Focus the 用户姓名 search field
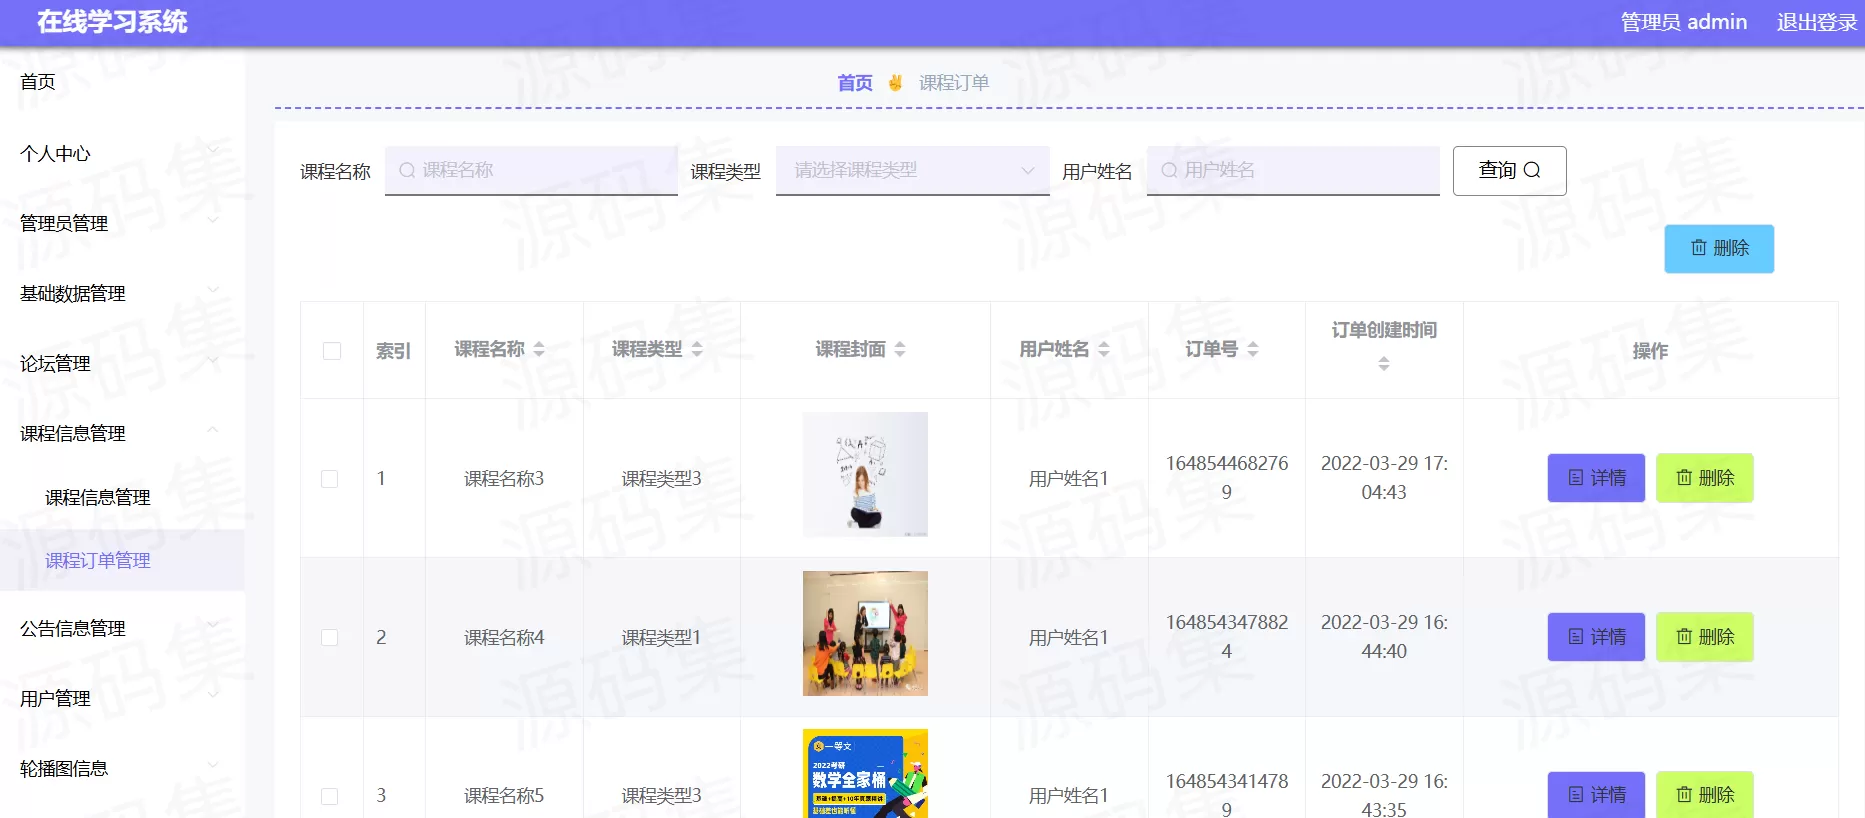This screenshot has width=1865, height=818. click(x=1293, y=170)
